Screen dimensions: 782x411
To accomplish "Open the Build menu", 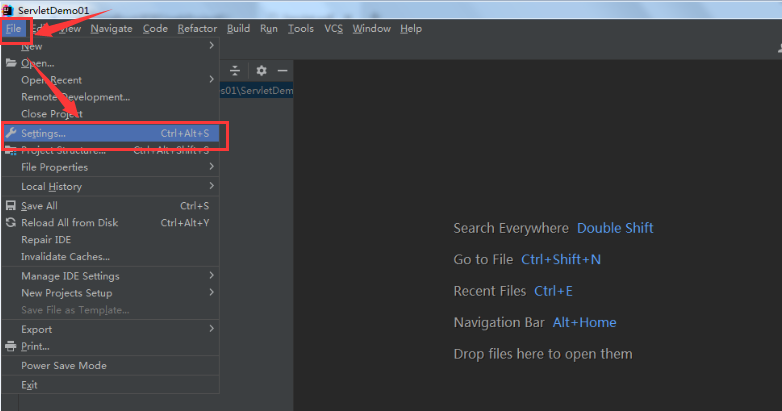I will coord(238,29).
